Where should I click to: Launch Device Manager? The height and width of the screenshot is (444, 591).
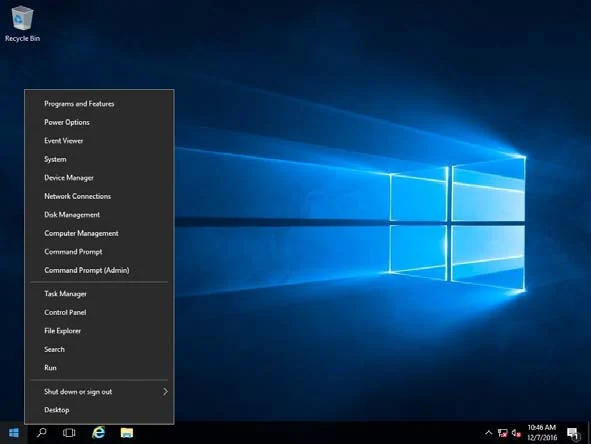click(x=99, y=178)
